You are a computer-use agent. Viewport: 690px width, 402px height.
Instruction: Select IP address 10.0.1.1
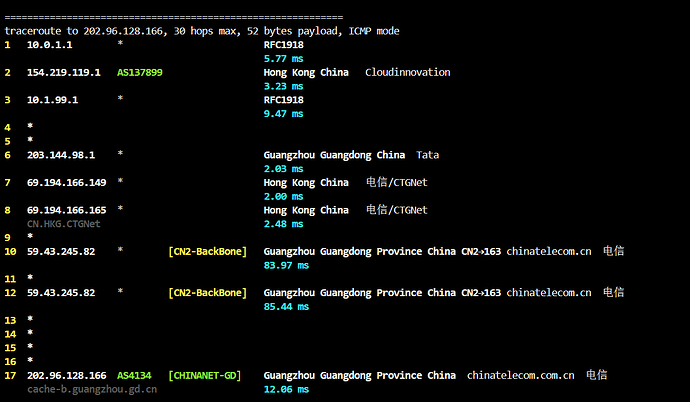click(49, 45)
